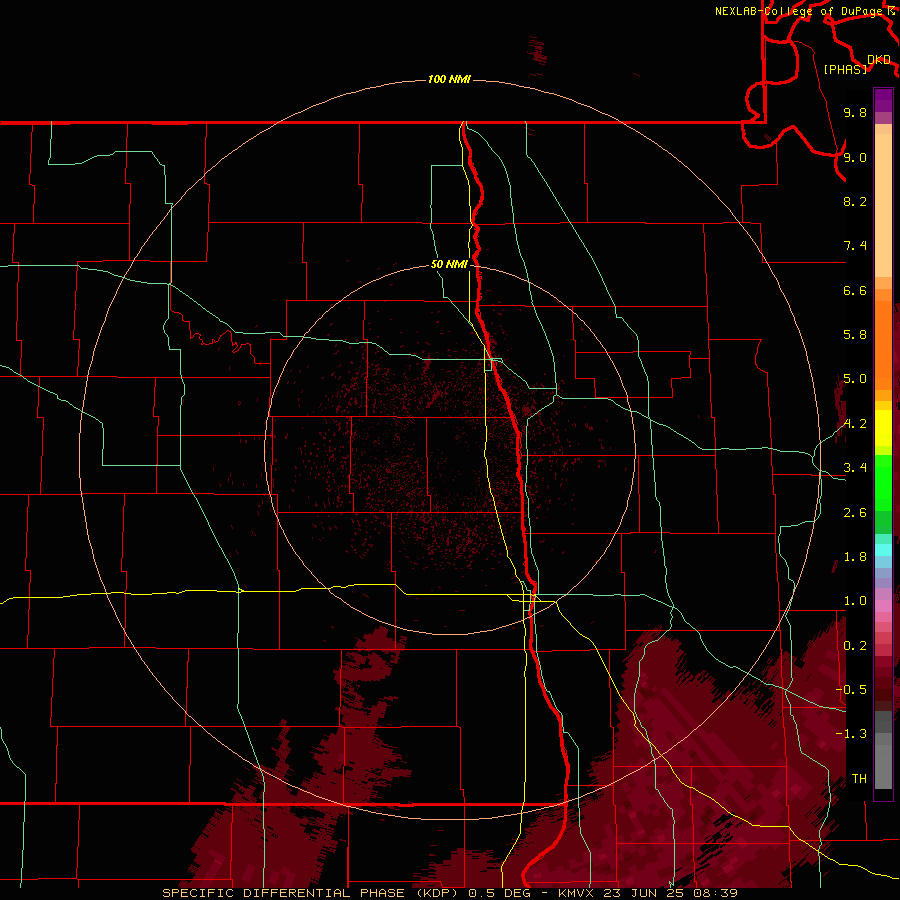Pick the light peach segment of the color bar
The width and height of the screenshot is (900, 900).
[x=883, y=207]
